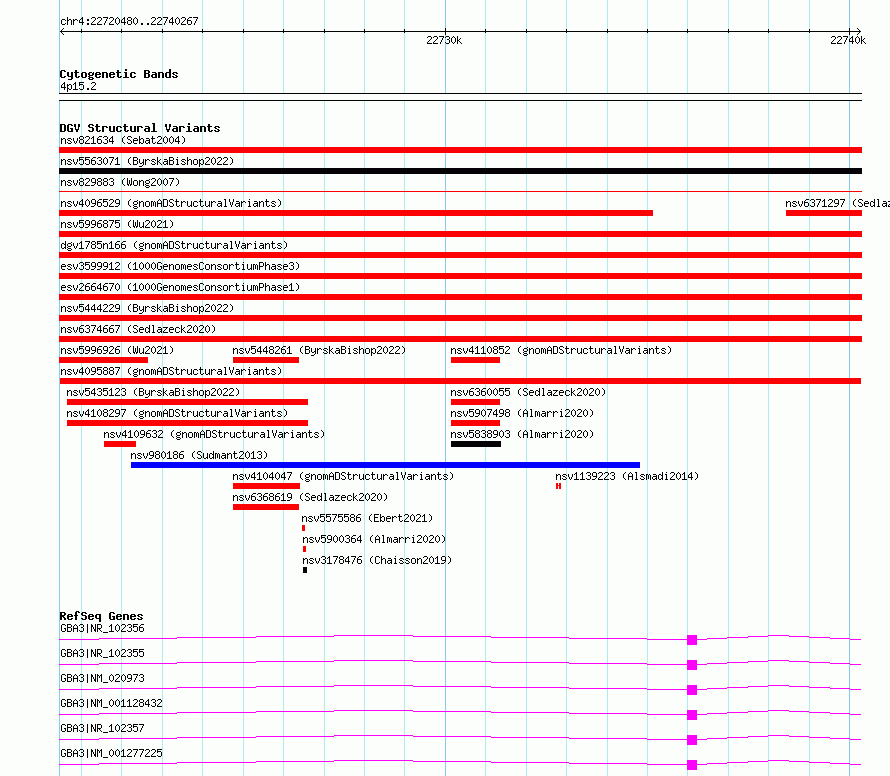Image resolution: width=890 pixels, height=776 pixels.
Task: Click the blue nsv980186 (Sudmant2013) bar
Action: pos(385,465)
